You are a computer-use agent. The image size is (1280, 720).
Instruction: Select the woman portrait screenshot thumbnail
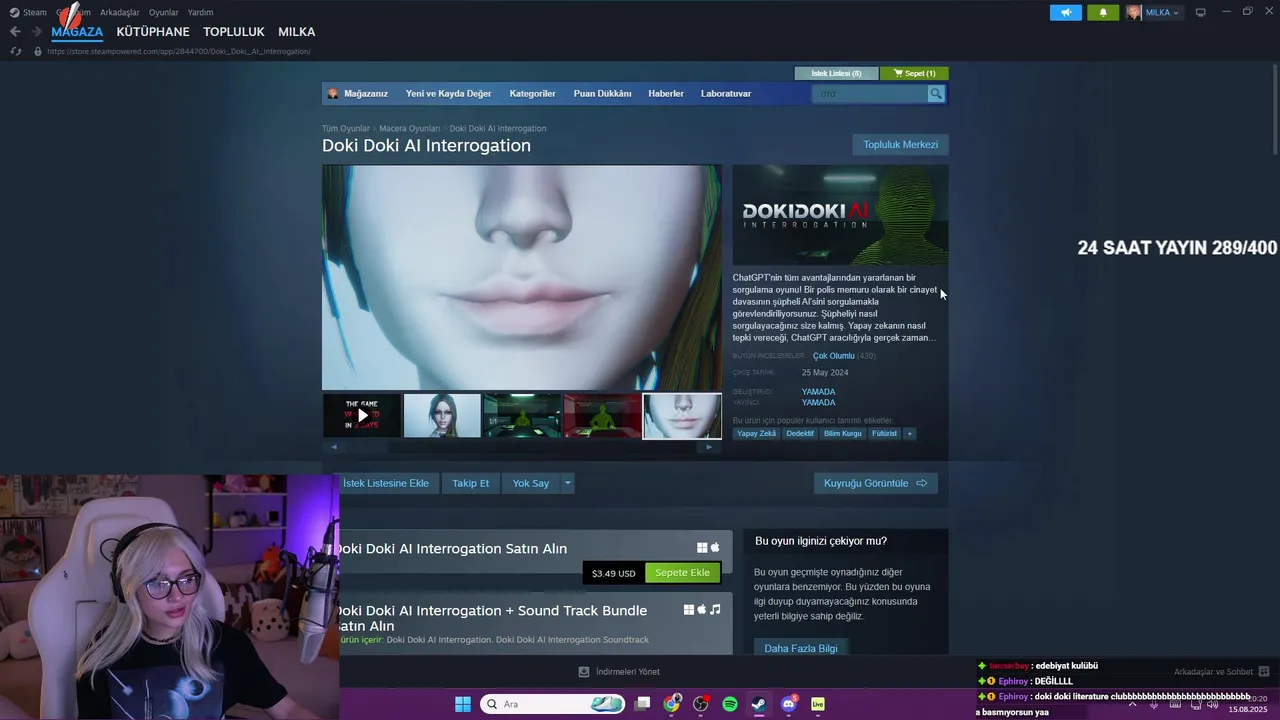click(x=442, y=416)
